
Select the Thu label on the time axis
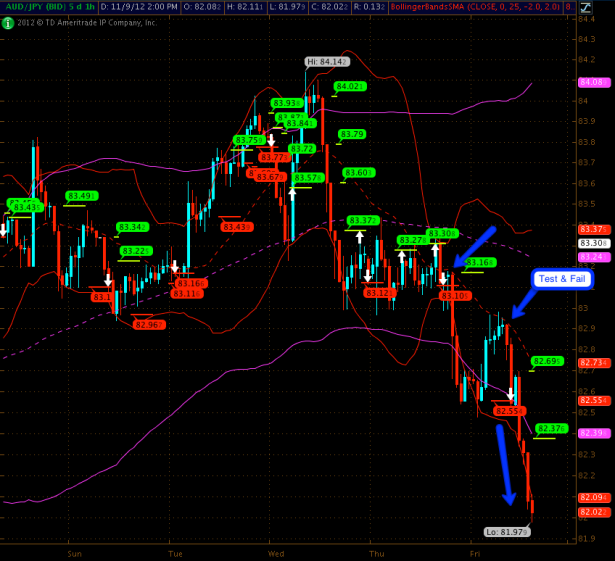pyautogui.click(x=377, y=552)
